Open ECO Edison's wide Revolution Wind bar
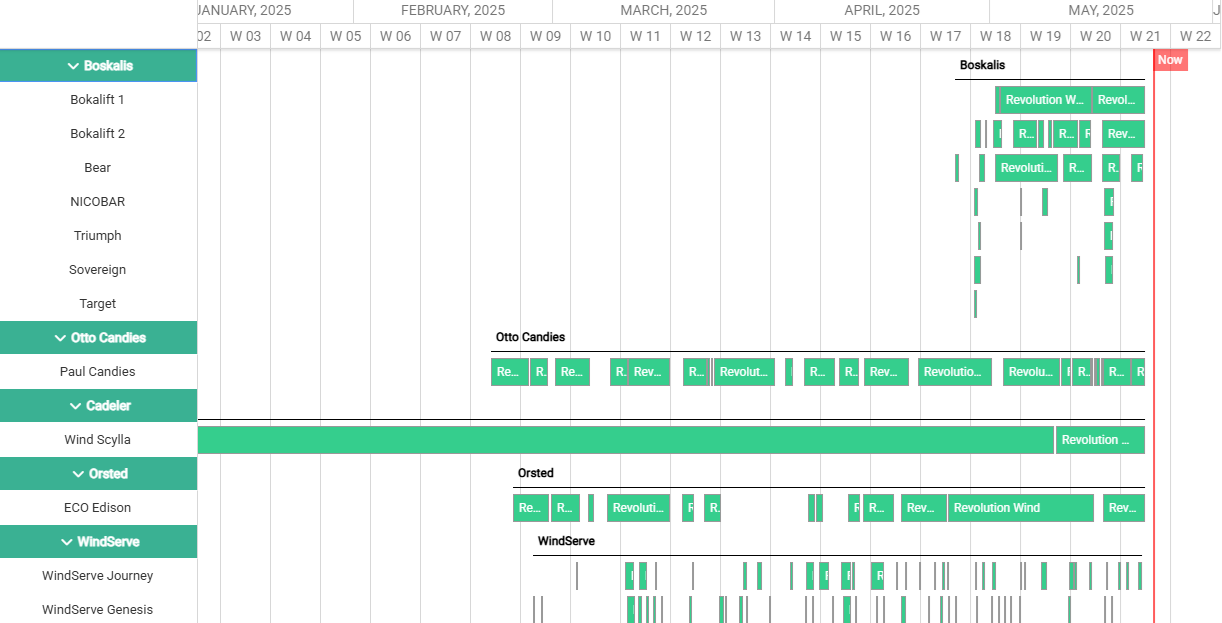 (x=1020, y=508)
